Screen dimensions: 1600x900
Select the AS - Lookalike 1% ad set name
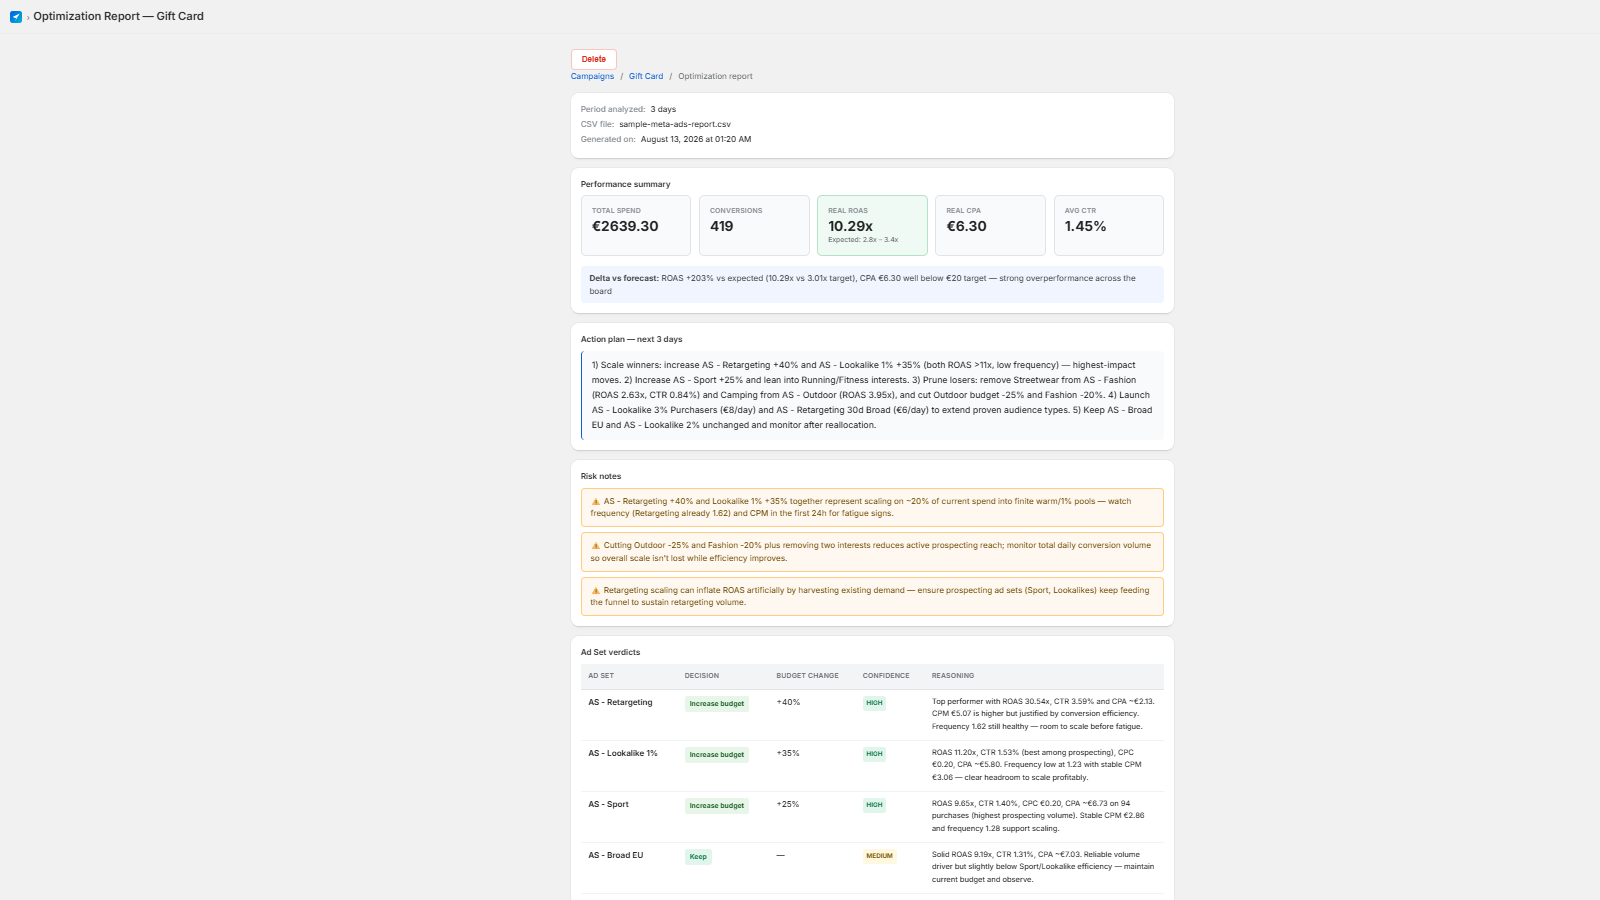623,753
